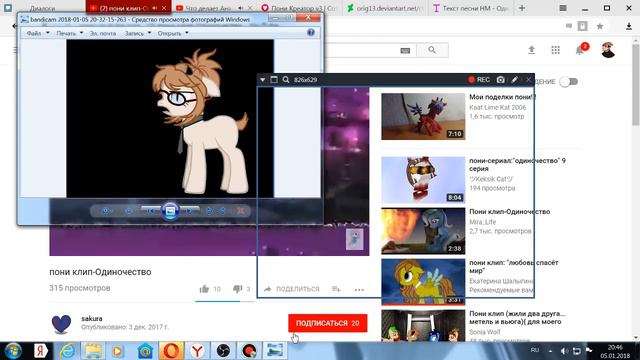The height and width of the screenshot is (360, 640).
Task: Click the YouTube search magnifier button
Action: (x=432, y=50)
